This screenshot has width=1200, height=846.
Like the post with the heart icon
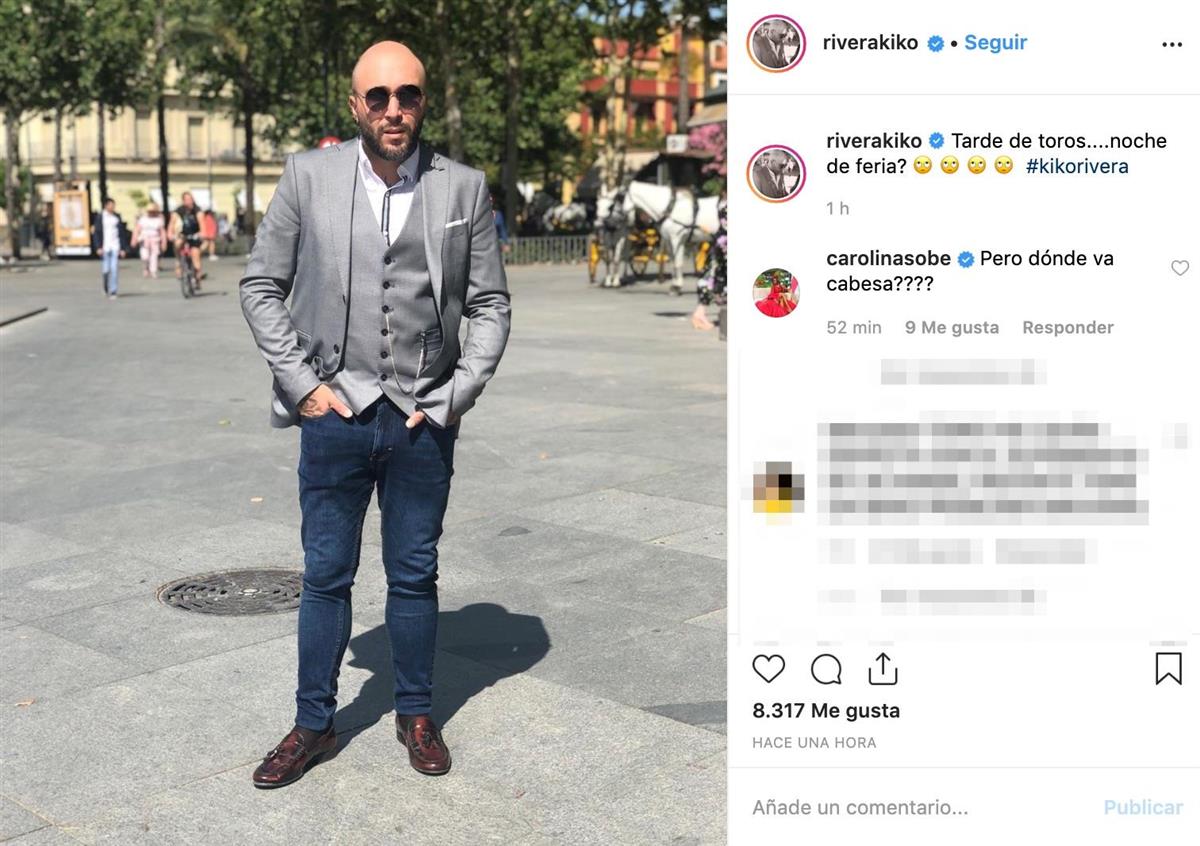click(x=769, y=669)
